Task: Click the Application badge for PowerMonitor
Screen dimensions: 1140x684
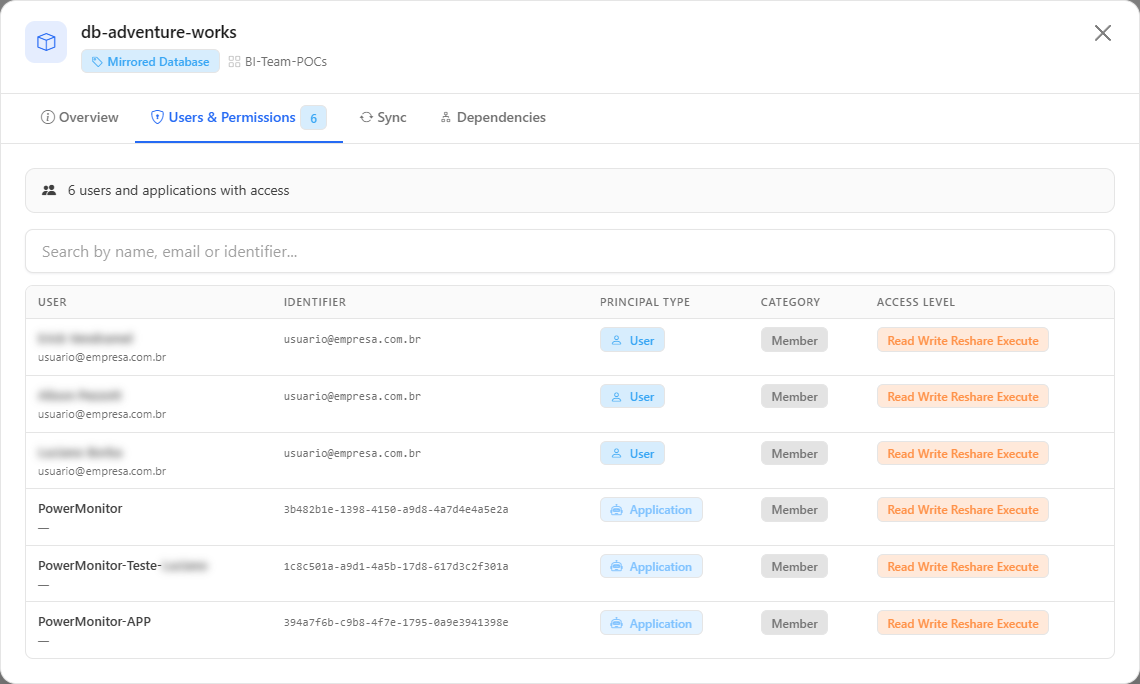Action: tap(651, 510)
